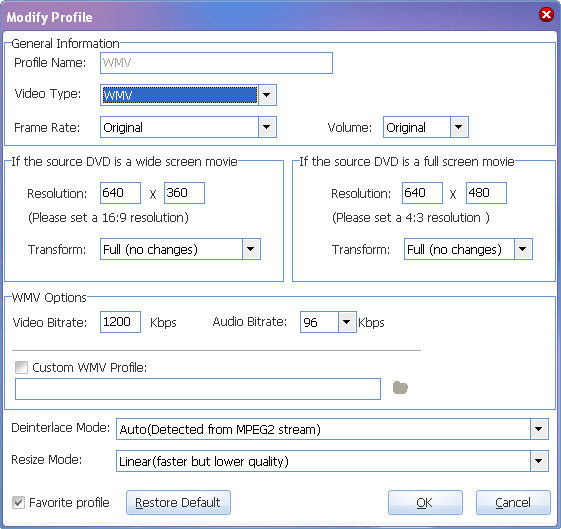Expand full screen Transform dropdown
This screenshot has height=529, width=561.
pyautogui.click(x=523, y=249)
